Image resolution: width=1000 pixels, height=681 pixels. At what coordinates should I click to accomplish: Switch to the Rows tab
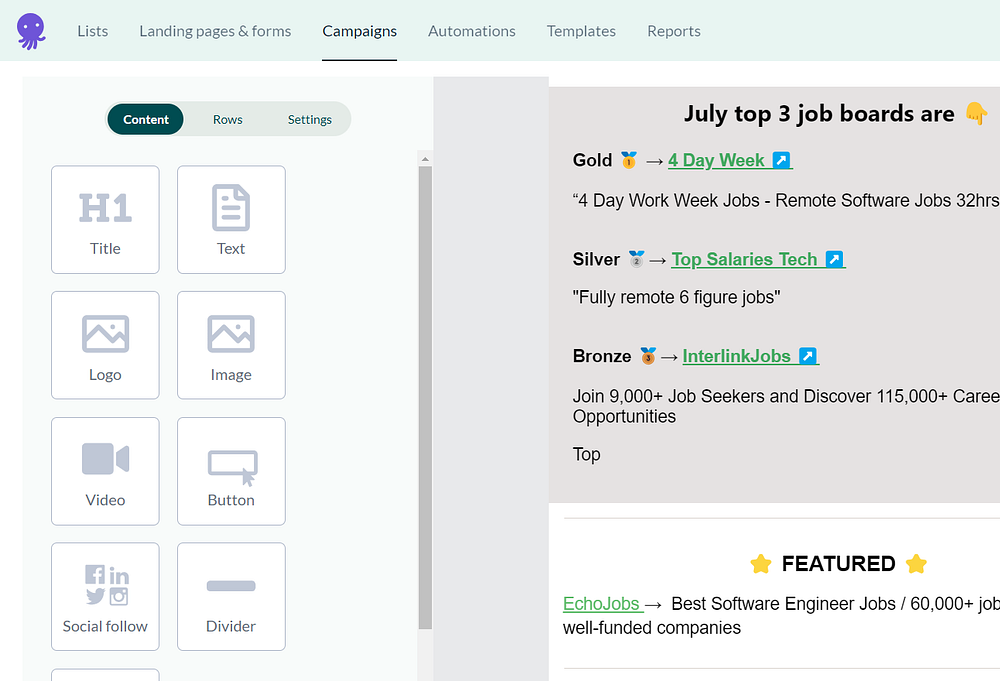coord(228,119)
